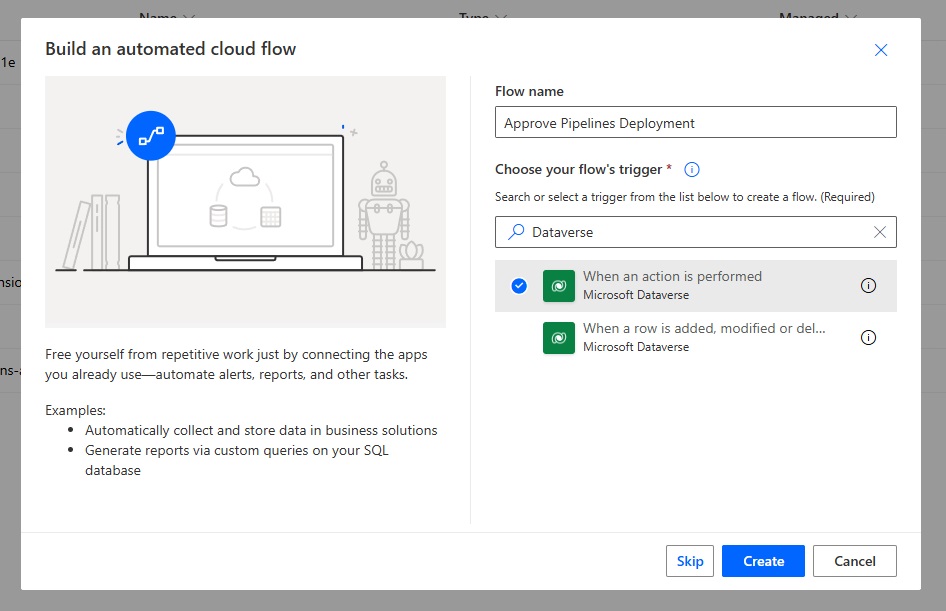Click the Skip button
Viewport: 946px width, 611px height.
tap(690, 561)
